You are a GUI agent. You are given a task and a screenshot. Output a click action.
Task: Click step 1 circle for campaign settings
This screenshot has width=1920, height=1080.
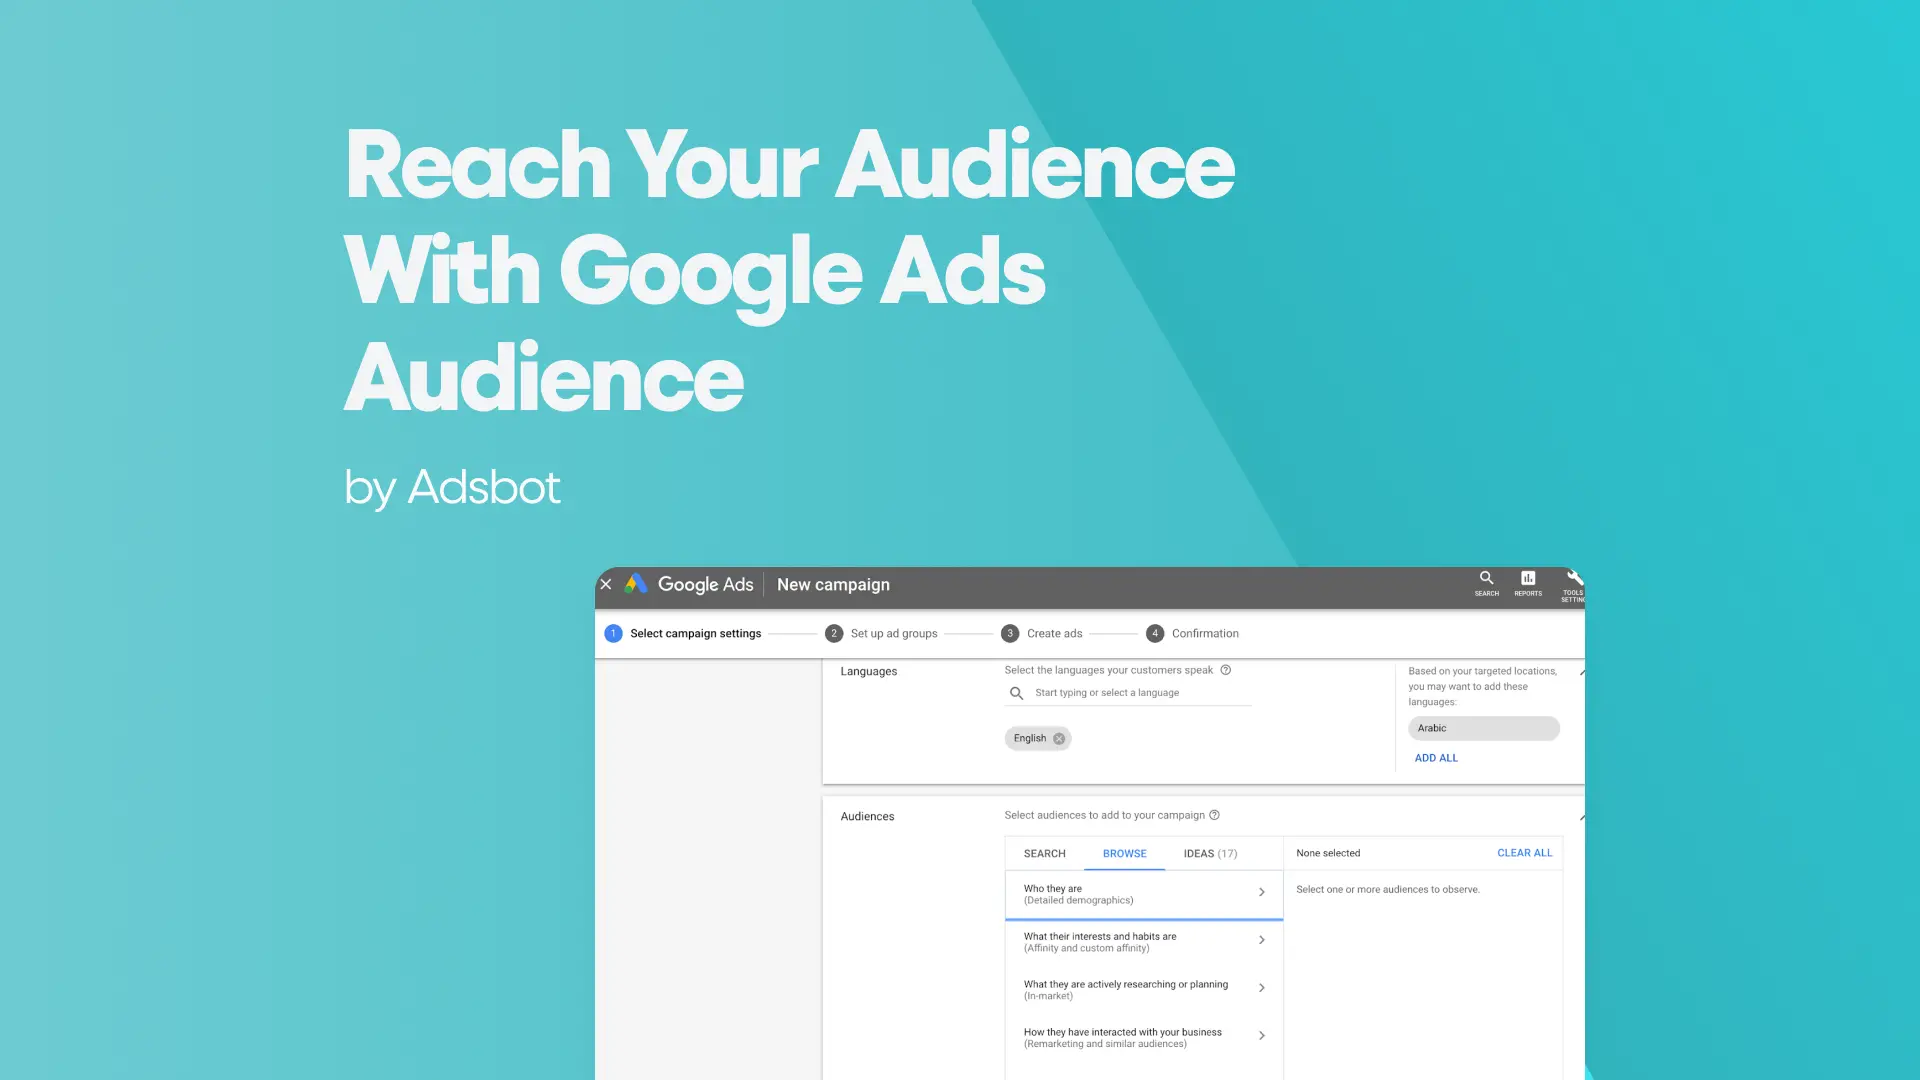(614, 633)
